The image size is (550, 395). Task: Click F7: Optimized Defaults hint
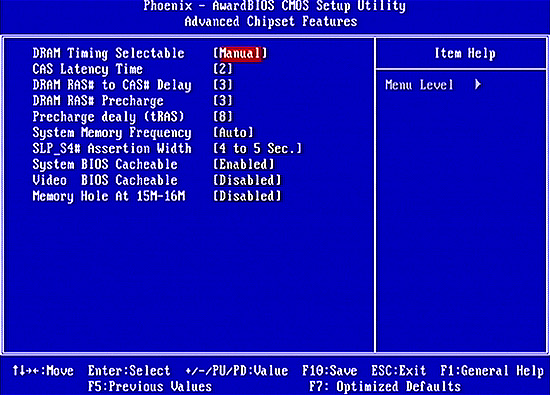click(385, 387)
